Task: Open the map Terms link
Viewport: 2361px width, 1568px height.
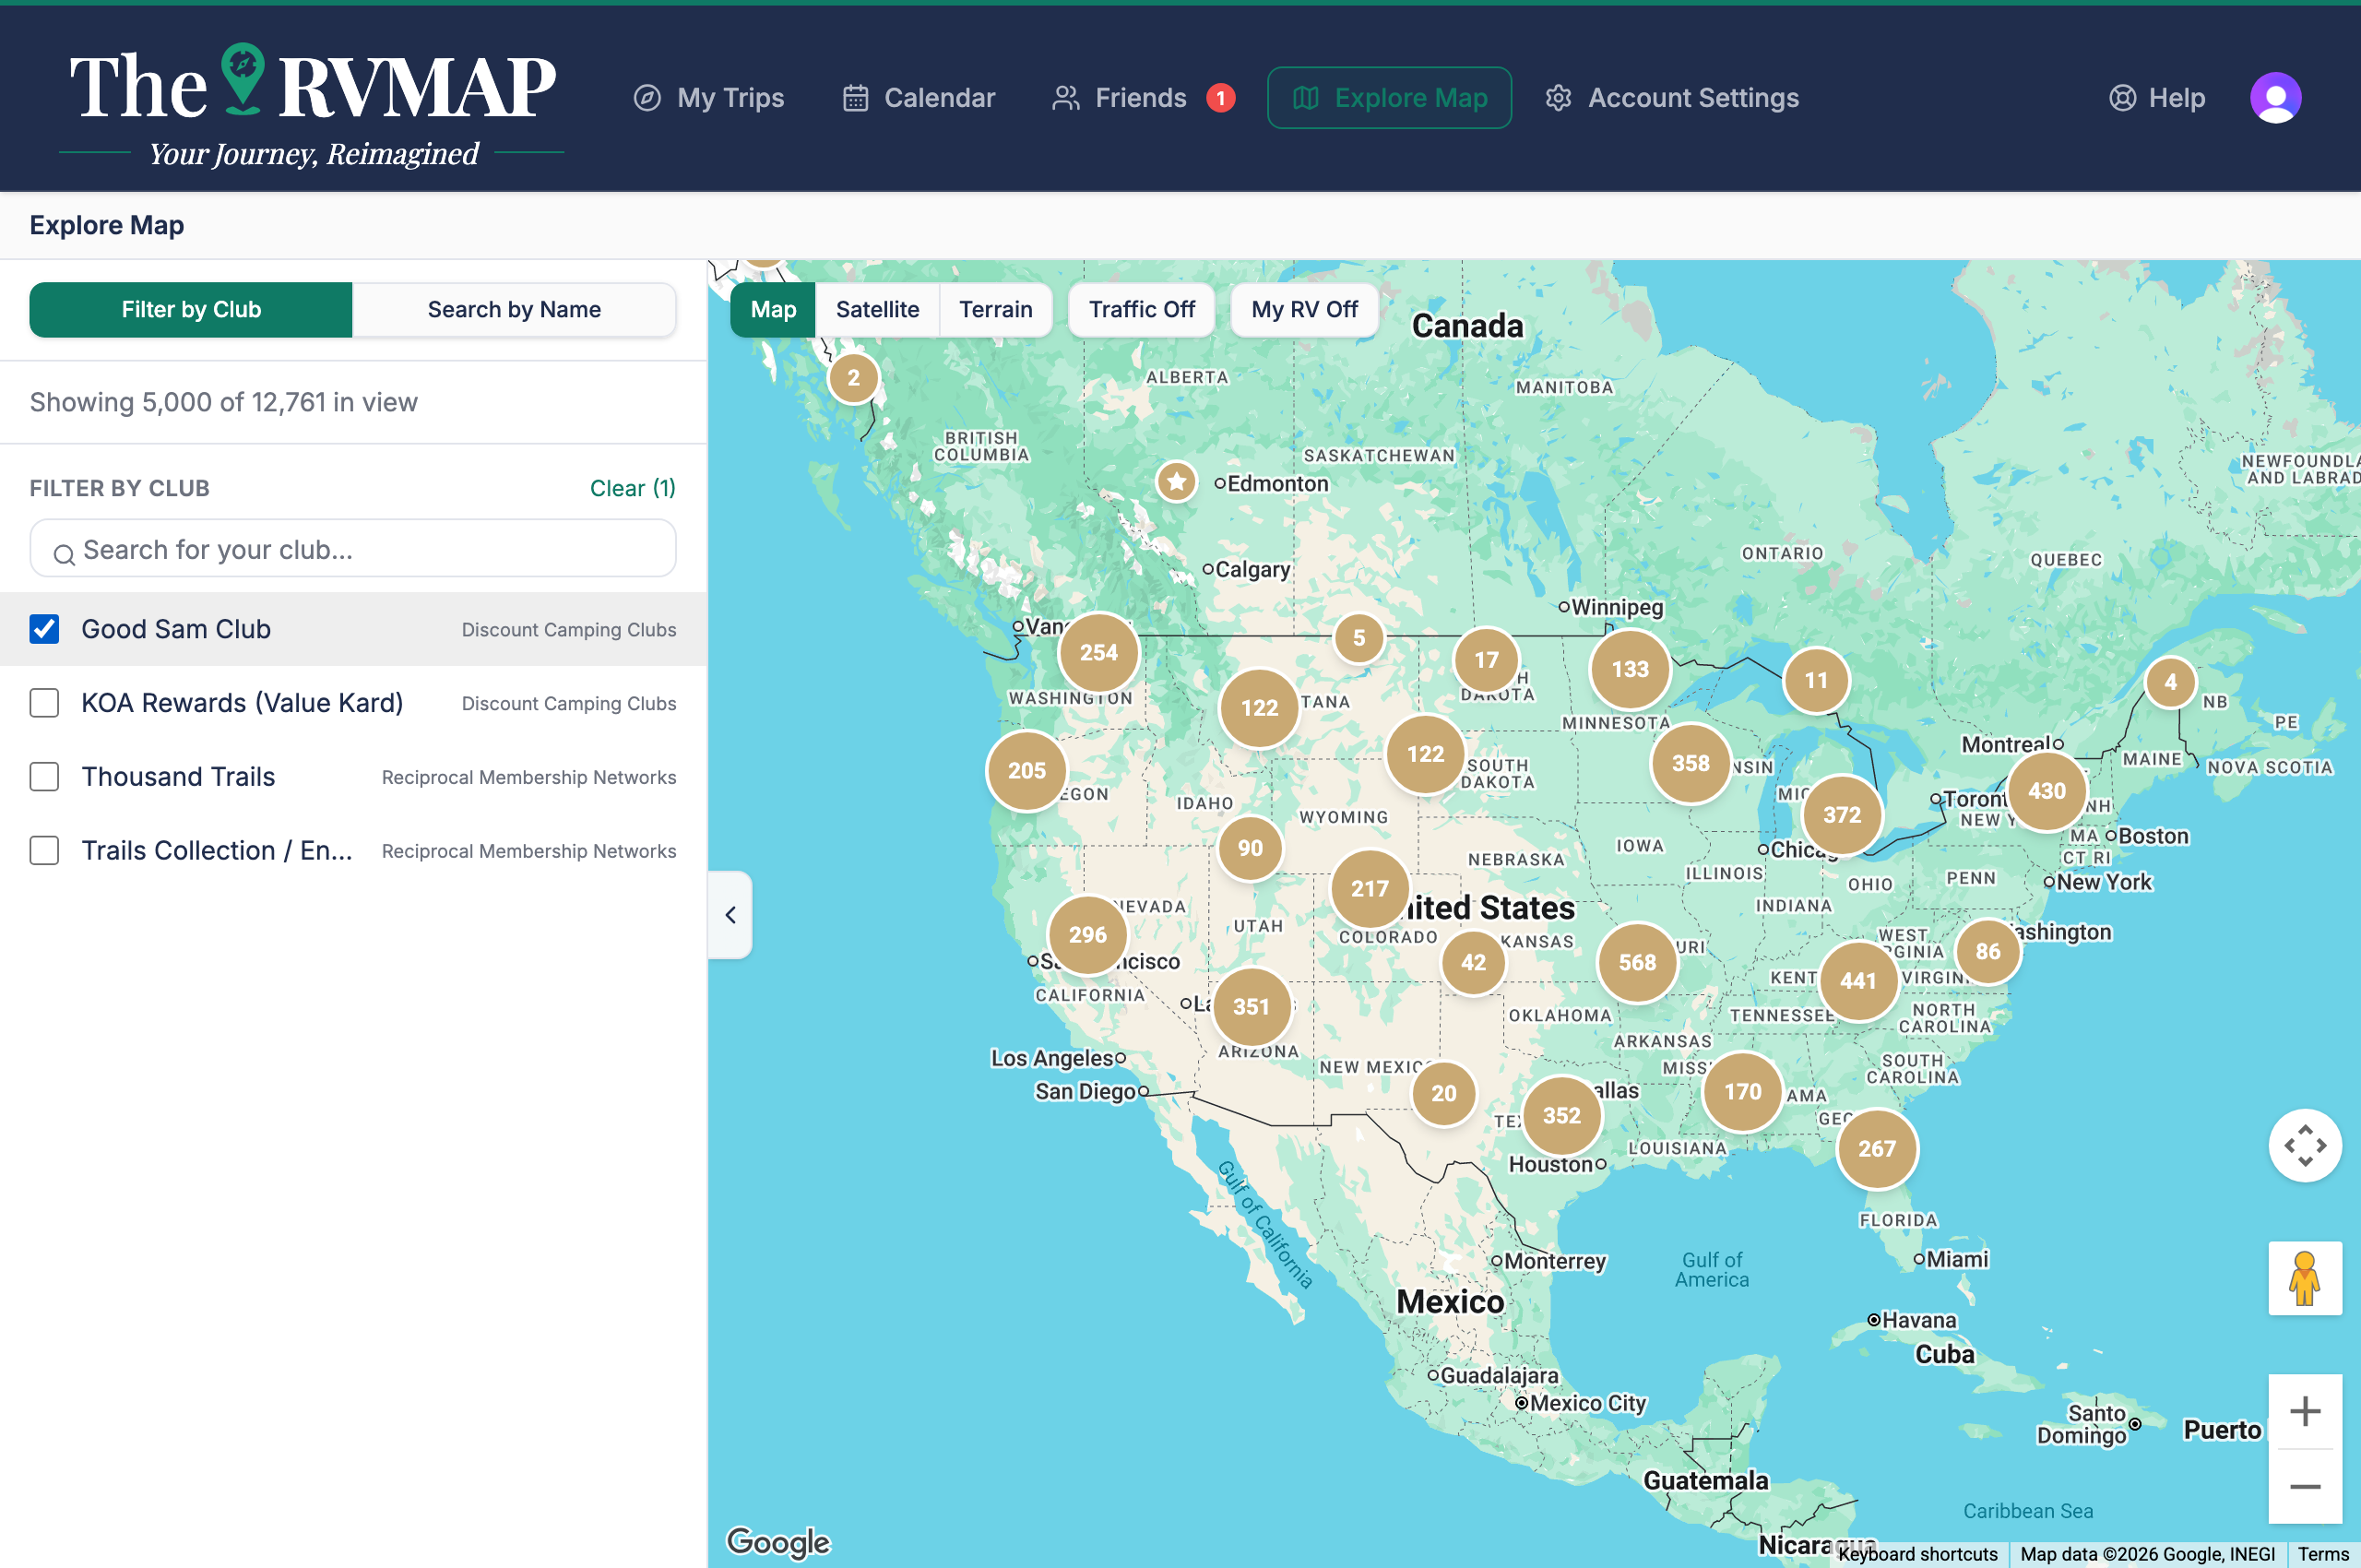Action: coord(2322,1554)
